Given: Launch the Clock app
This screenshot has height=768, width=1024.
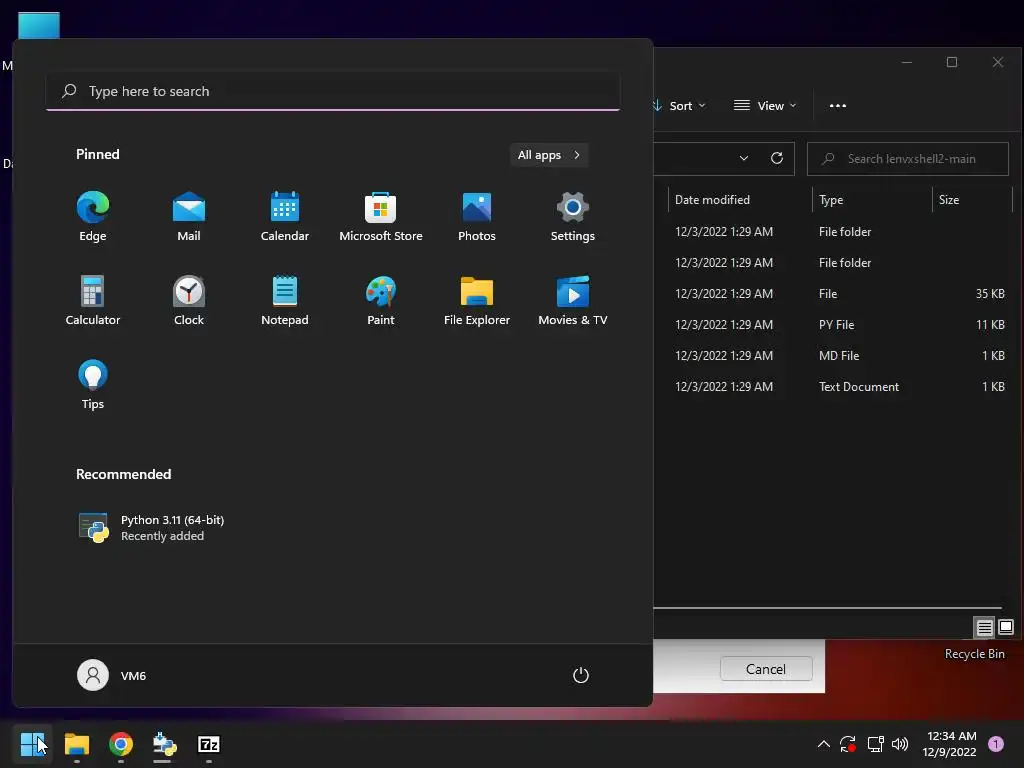Looking at the screenshot, I should click(189, 300).
